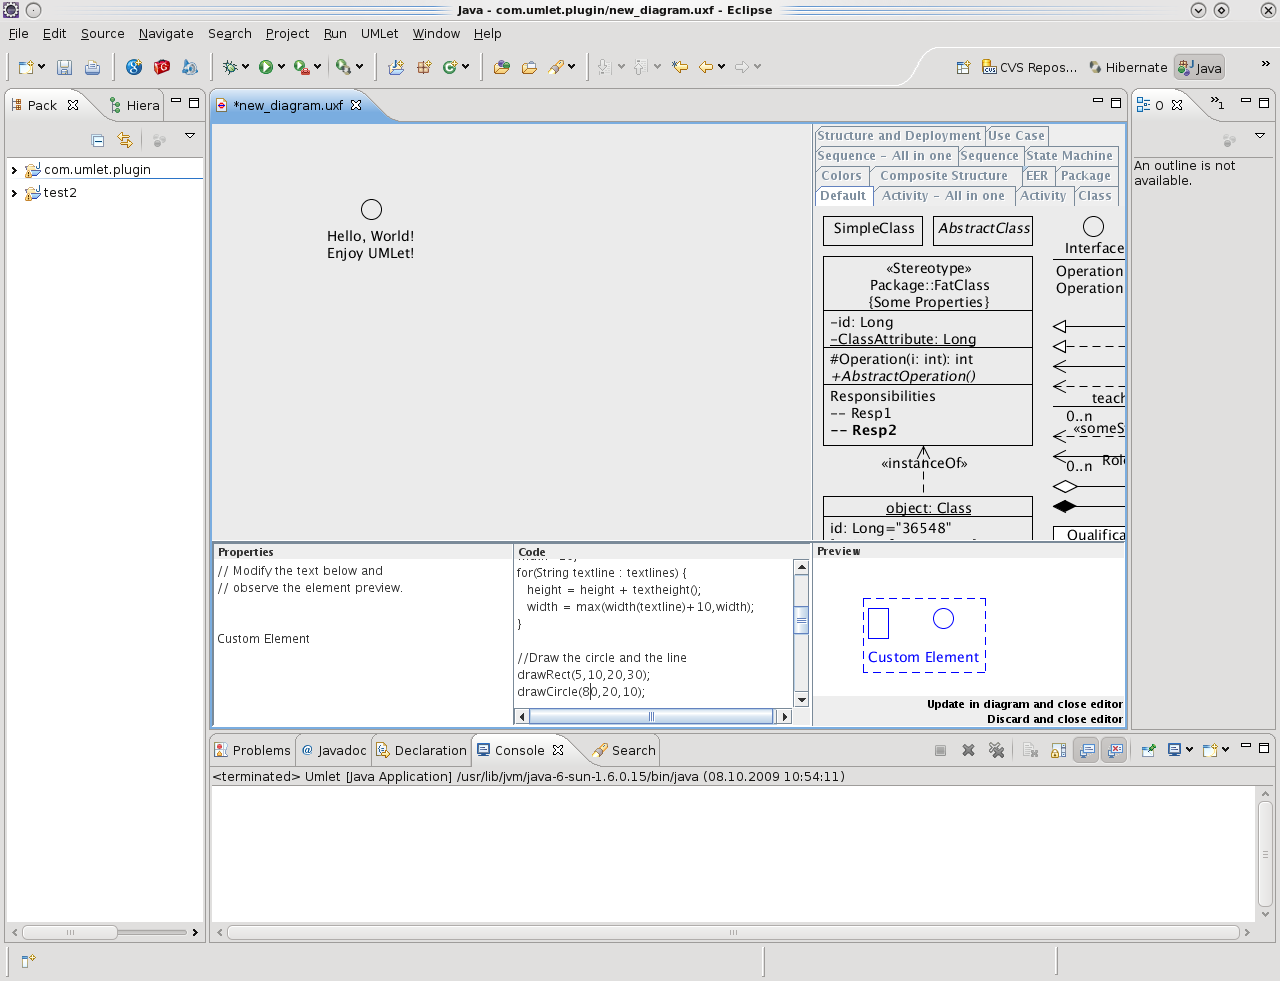Toggle Link with Editor in Package Explorer
Screen dimensions: 1280x981
point(124,140)
